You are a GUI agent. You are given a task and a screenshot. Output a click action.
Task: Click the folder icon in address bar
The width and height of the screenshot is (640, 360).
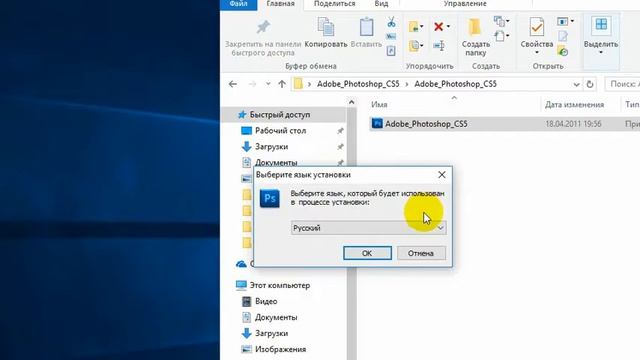[x=298, y=84]
